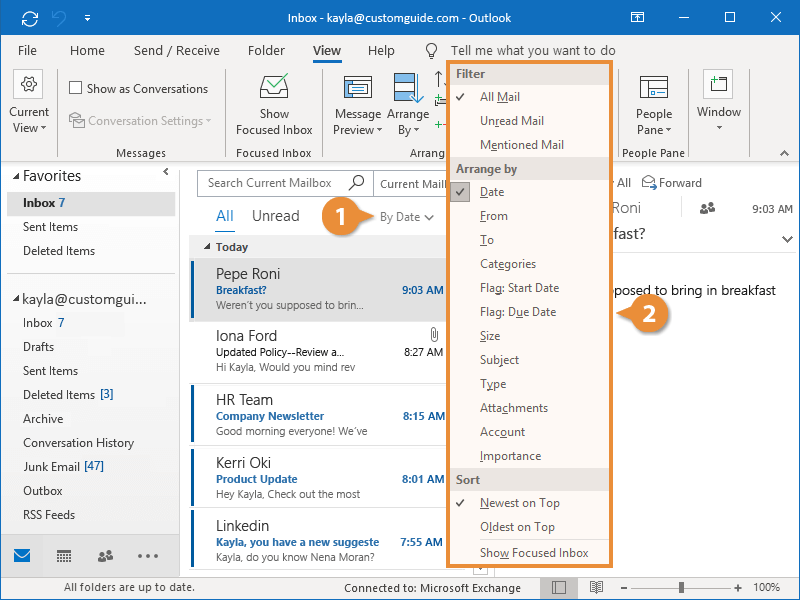Click the Reverse Sort up-down arrows icon

click(x=439, y=79)
